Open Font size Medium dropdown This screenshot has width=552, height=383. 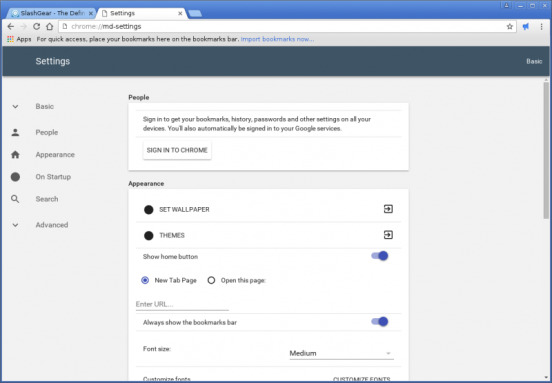341,353
